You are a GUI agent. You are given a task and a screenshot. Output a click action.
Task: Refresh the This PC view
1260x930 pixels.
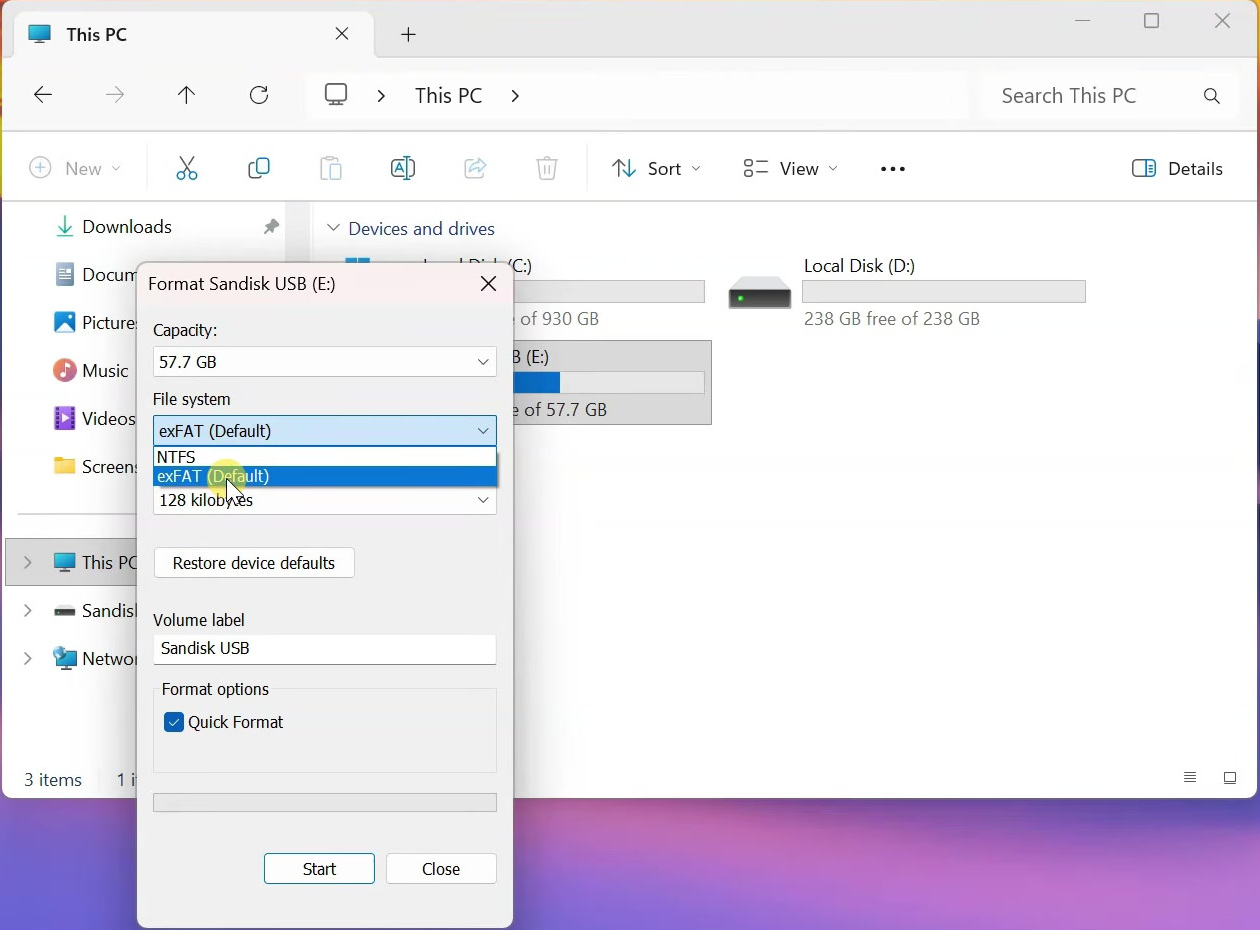pyautogui.click(x=259, y=95)
